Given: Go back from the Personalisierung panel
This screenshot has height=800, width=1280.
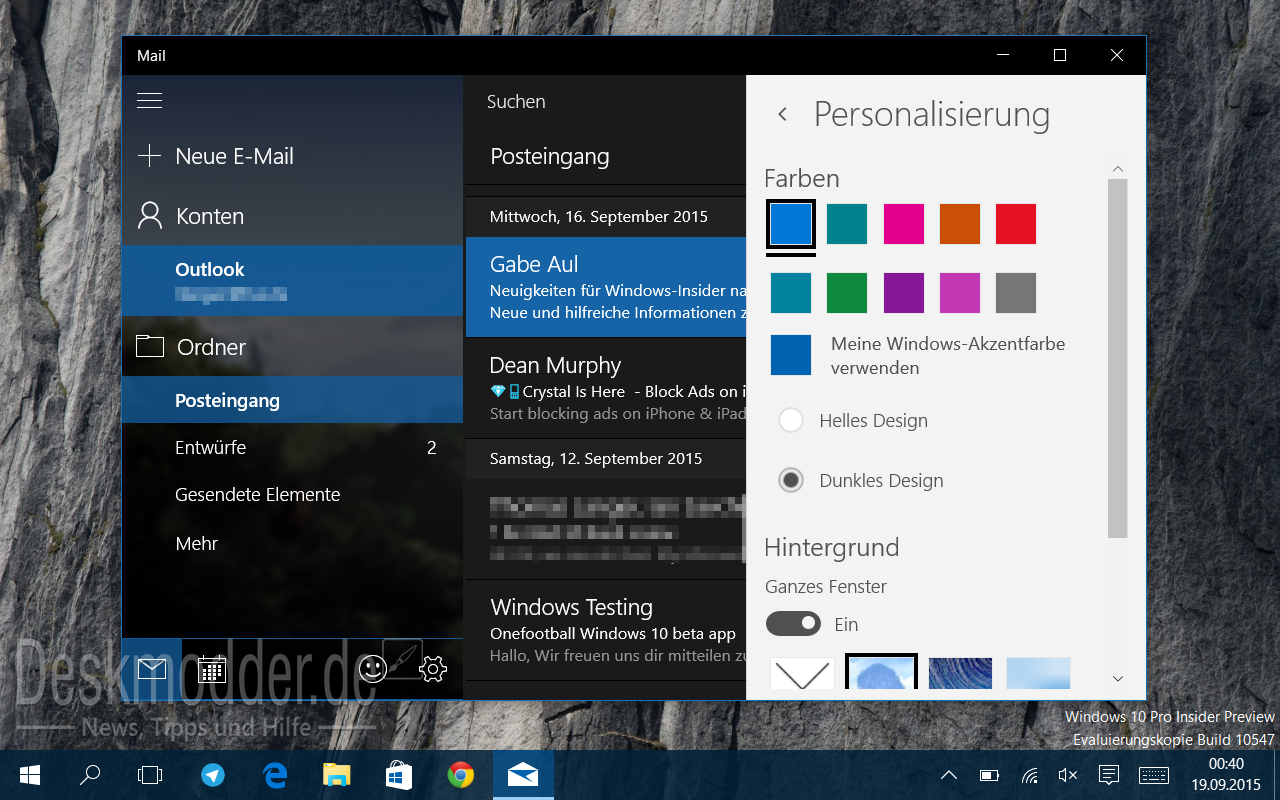Looking at the screenshot, I should point(783,114).
